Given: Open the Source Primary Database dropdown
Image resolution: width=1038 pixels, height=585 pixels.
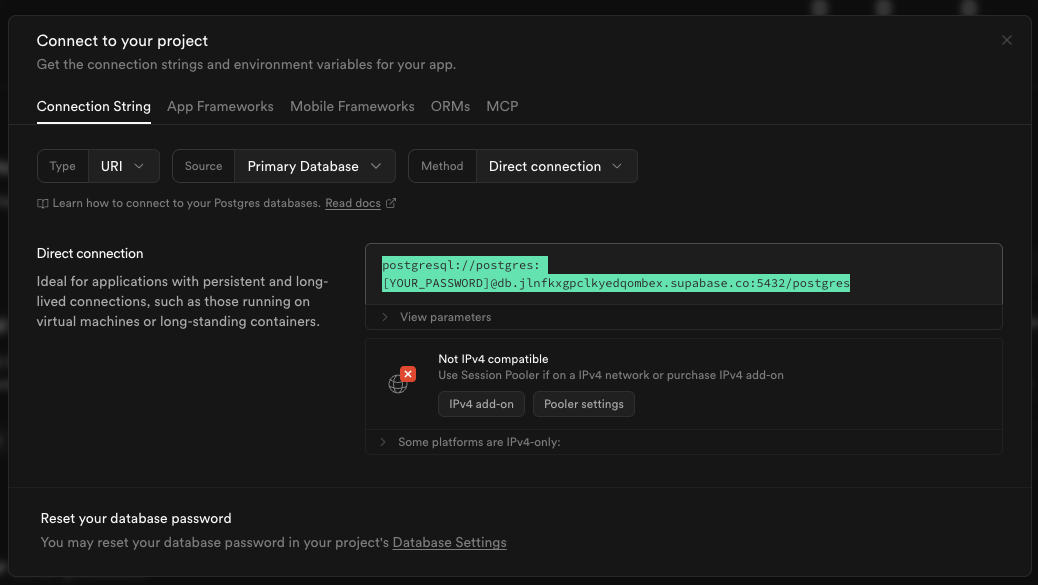Looking at the screenshot, I should pyautogui.click(x=314, y=166).
